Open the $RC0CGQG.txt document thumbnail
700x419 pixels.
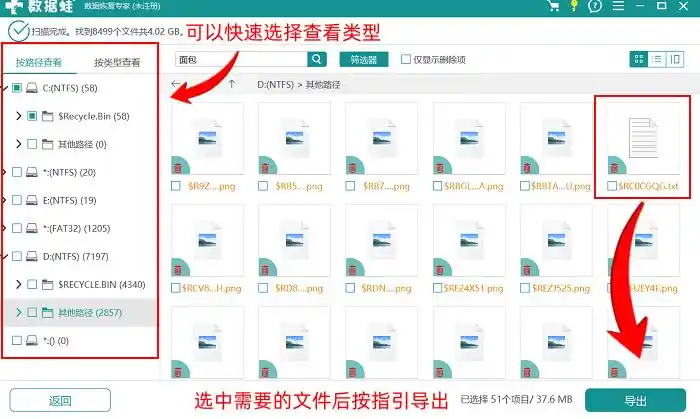tap(643, 138)
